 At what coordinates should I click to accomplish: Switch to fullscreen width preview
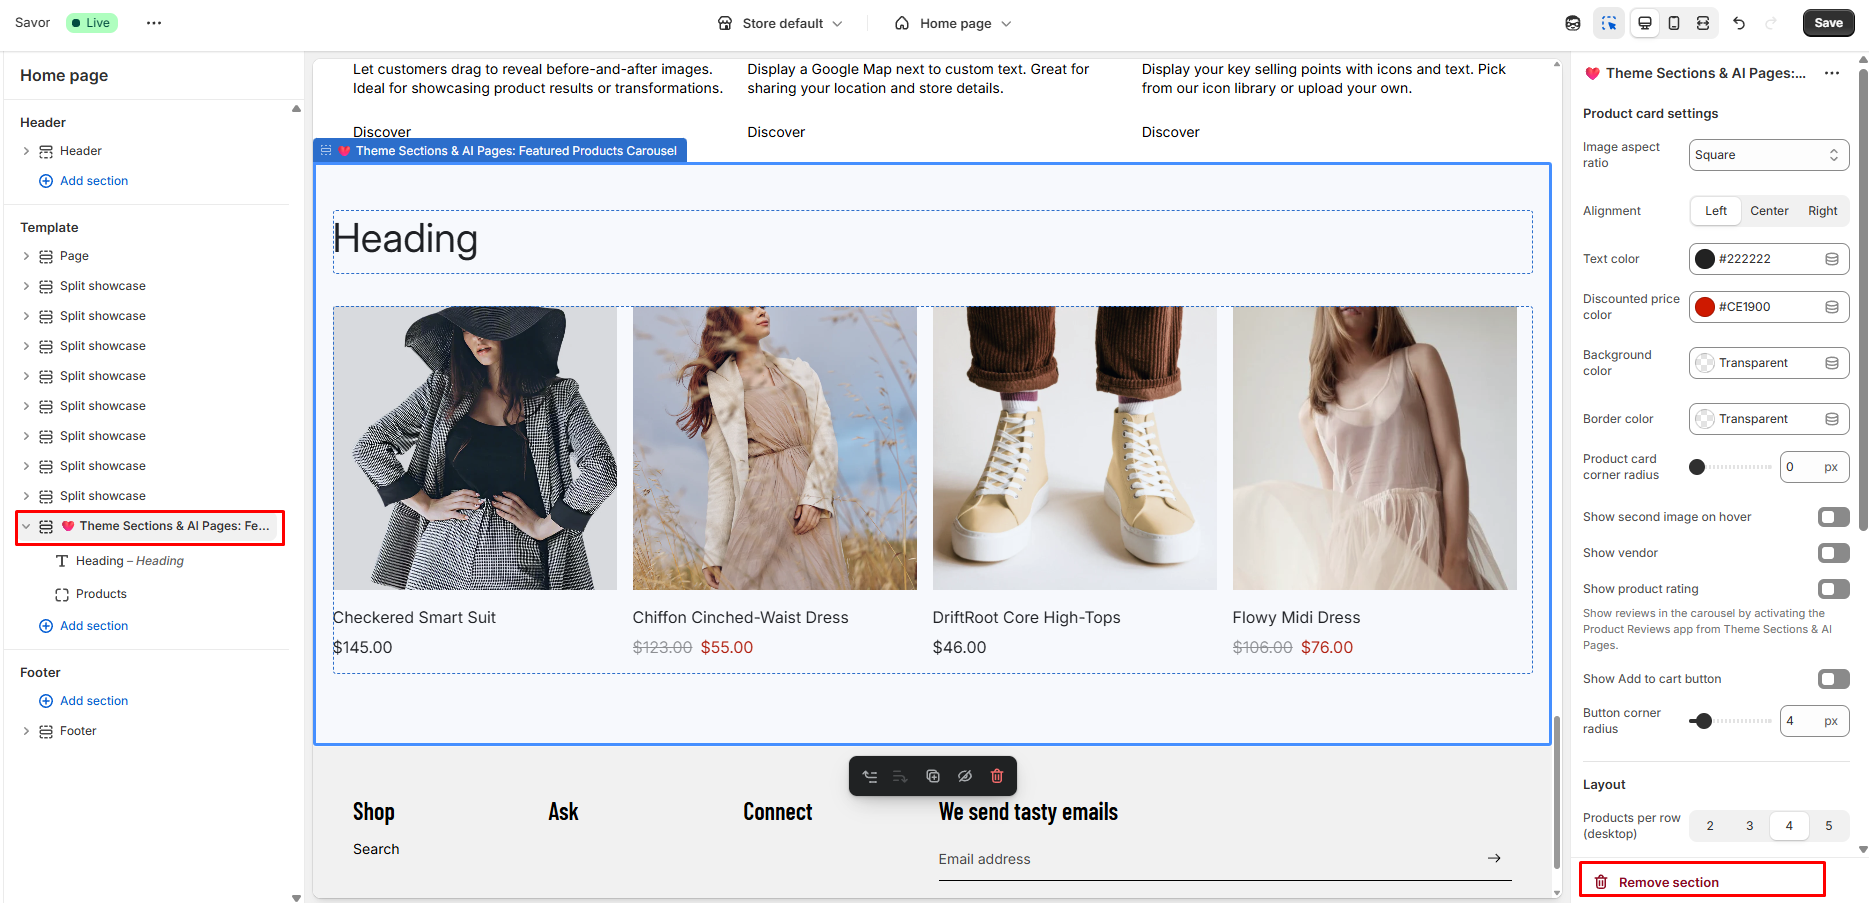(x=1703, y=23)
